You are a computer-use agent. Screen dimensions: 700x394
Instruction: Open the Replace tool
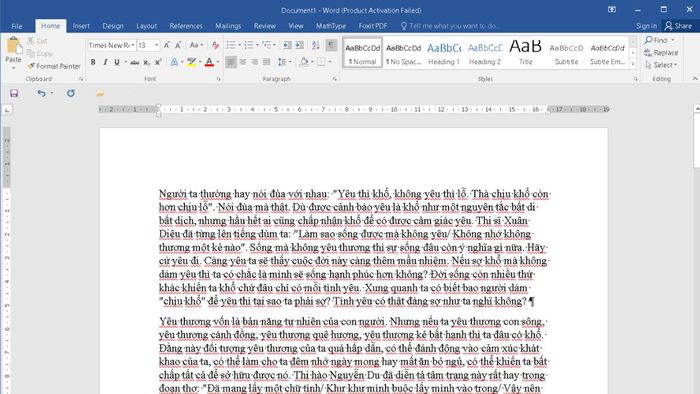(x=661, y=53)
